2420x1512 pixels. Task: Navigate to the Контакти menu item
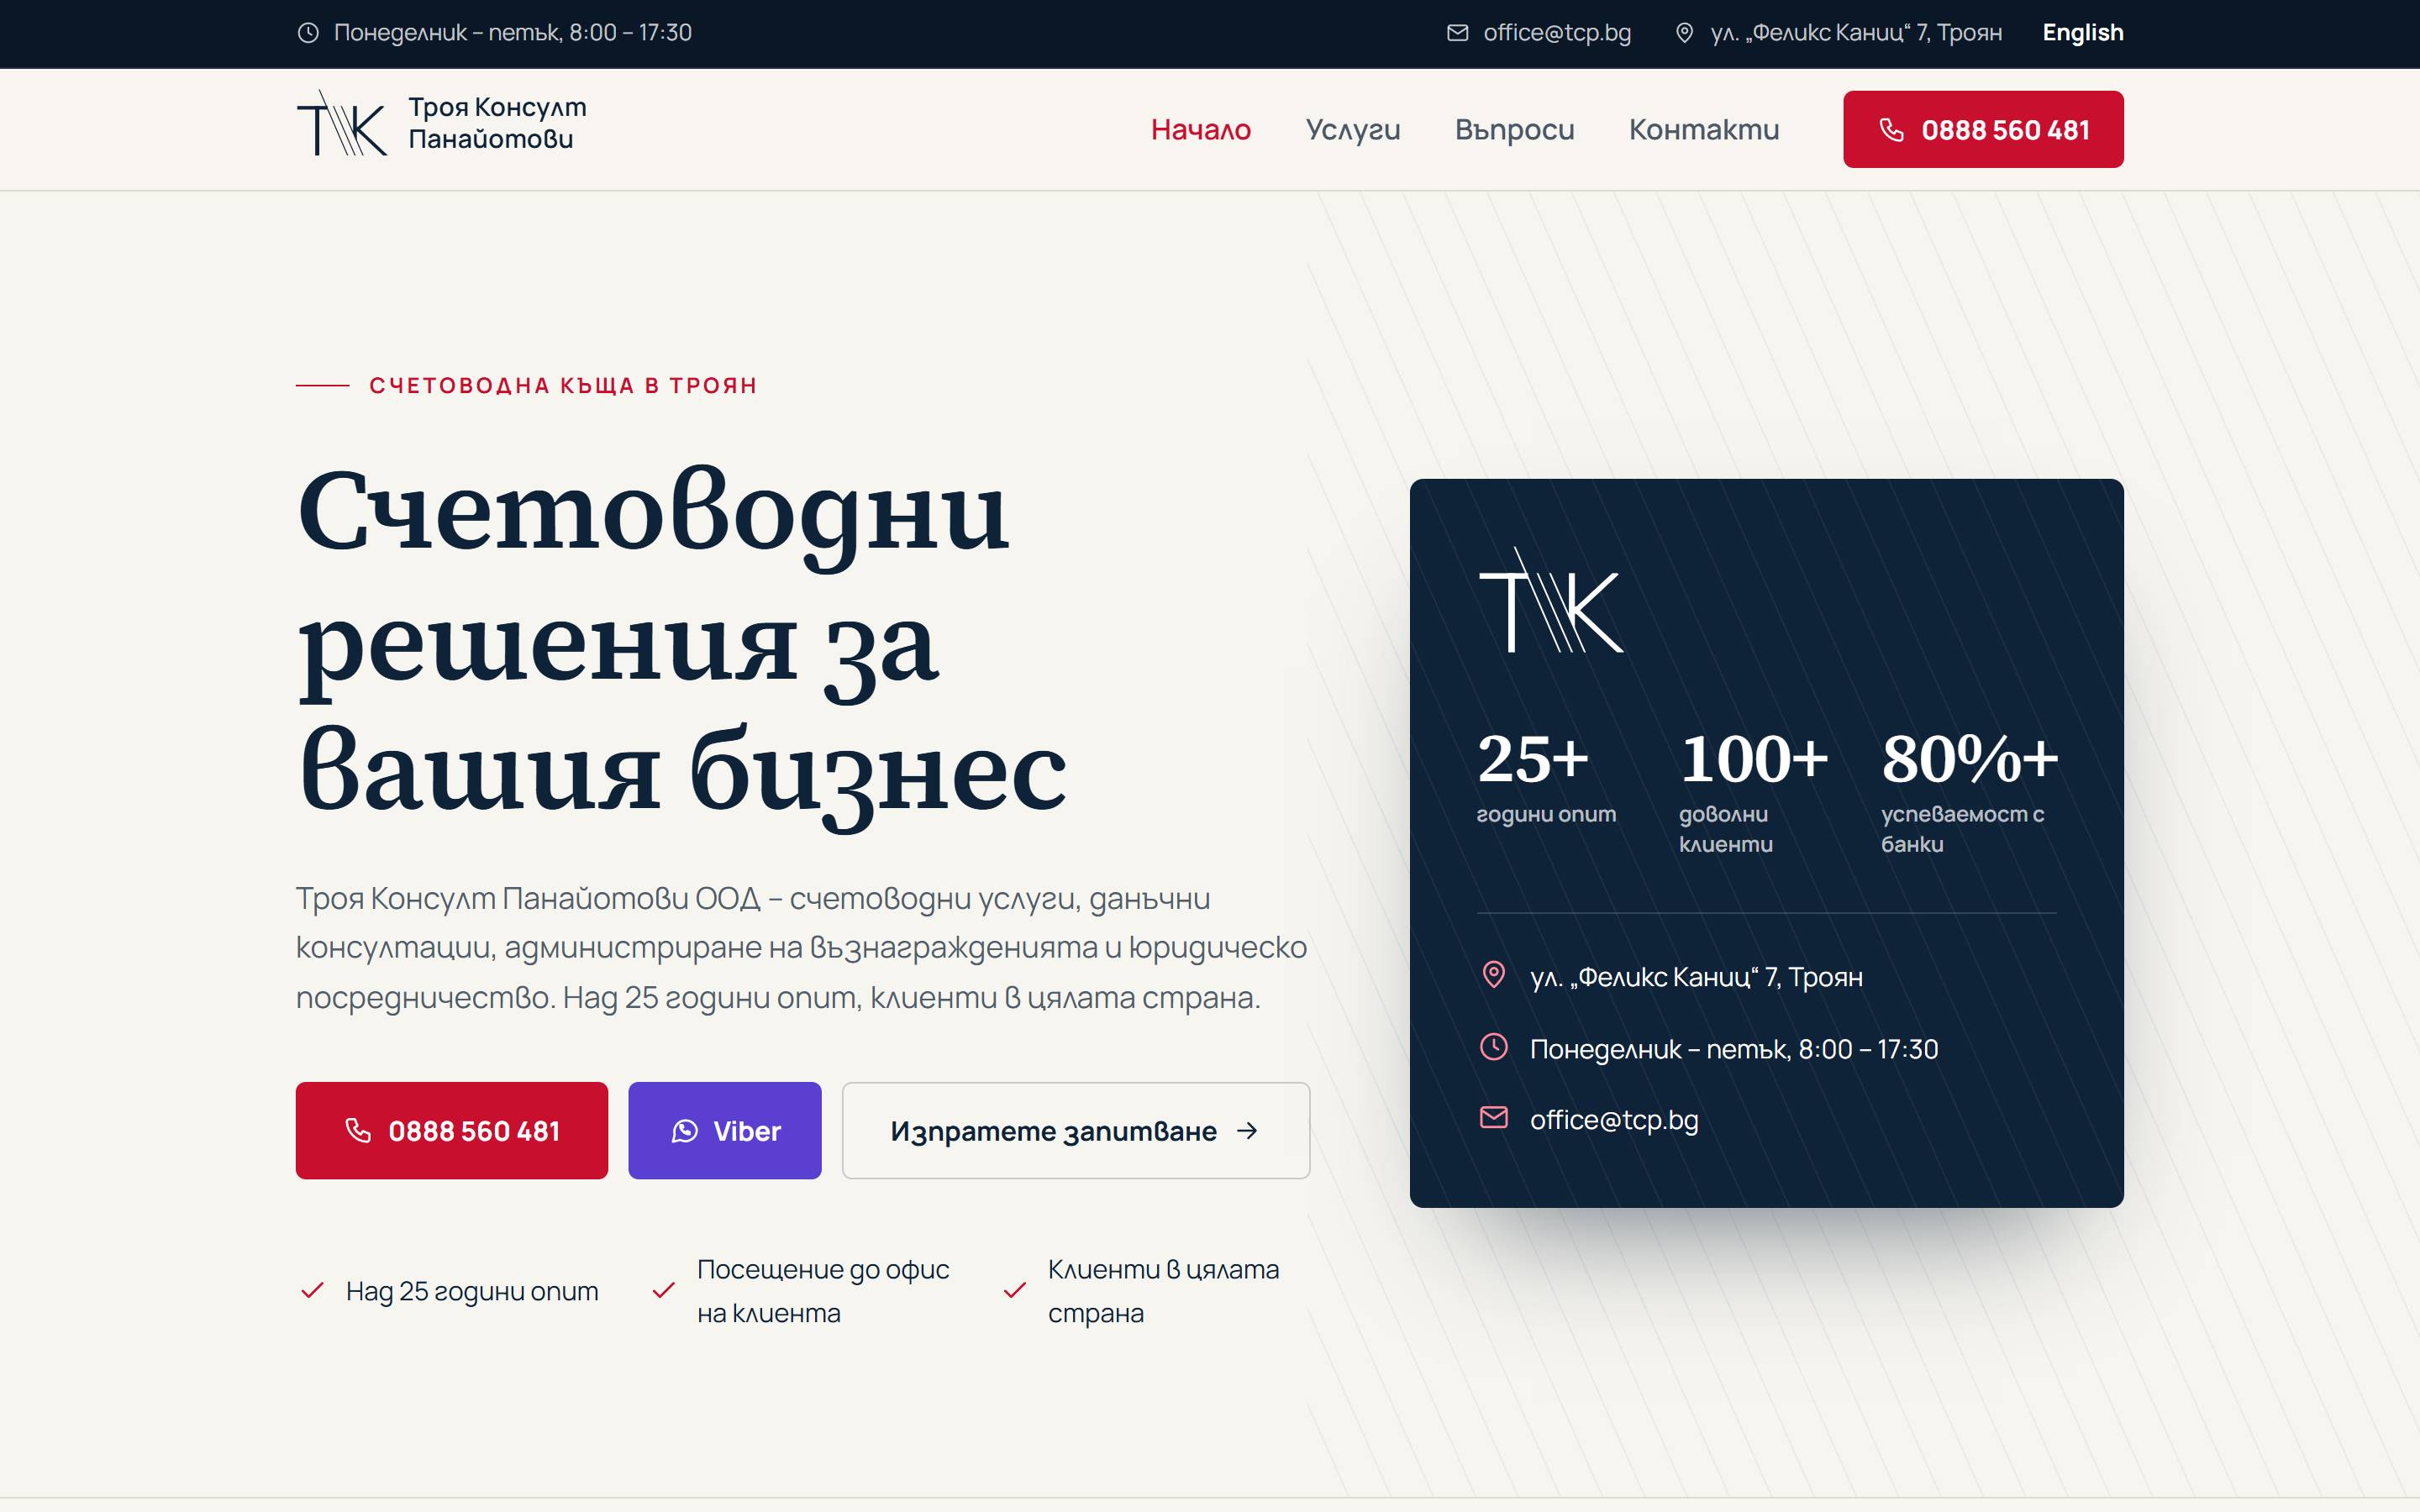click(1703, 129)
